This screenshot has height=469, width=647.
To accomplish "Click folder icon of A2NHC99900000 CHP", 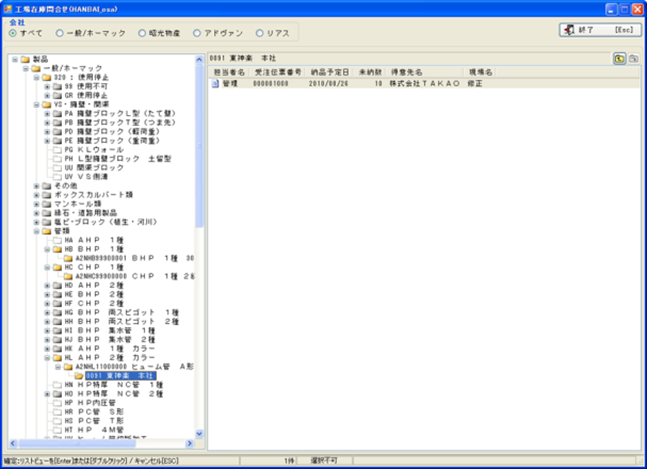I will [x=68, y=276].
